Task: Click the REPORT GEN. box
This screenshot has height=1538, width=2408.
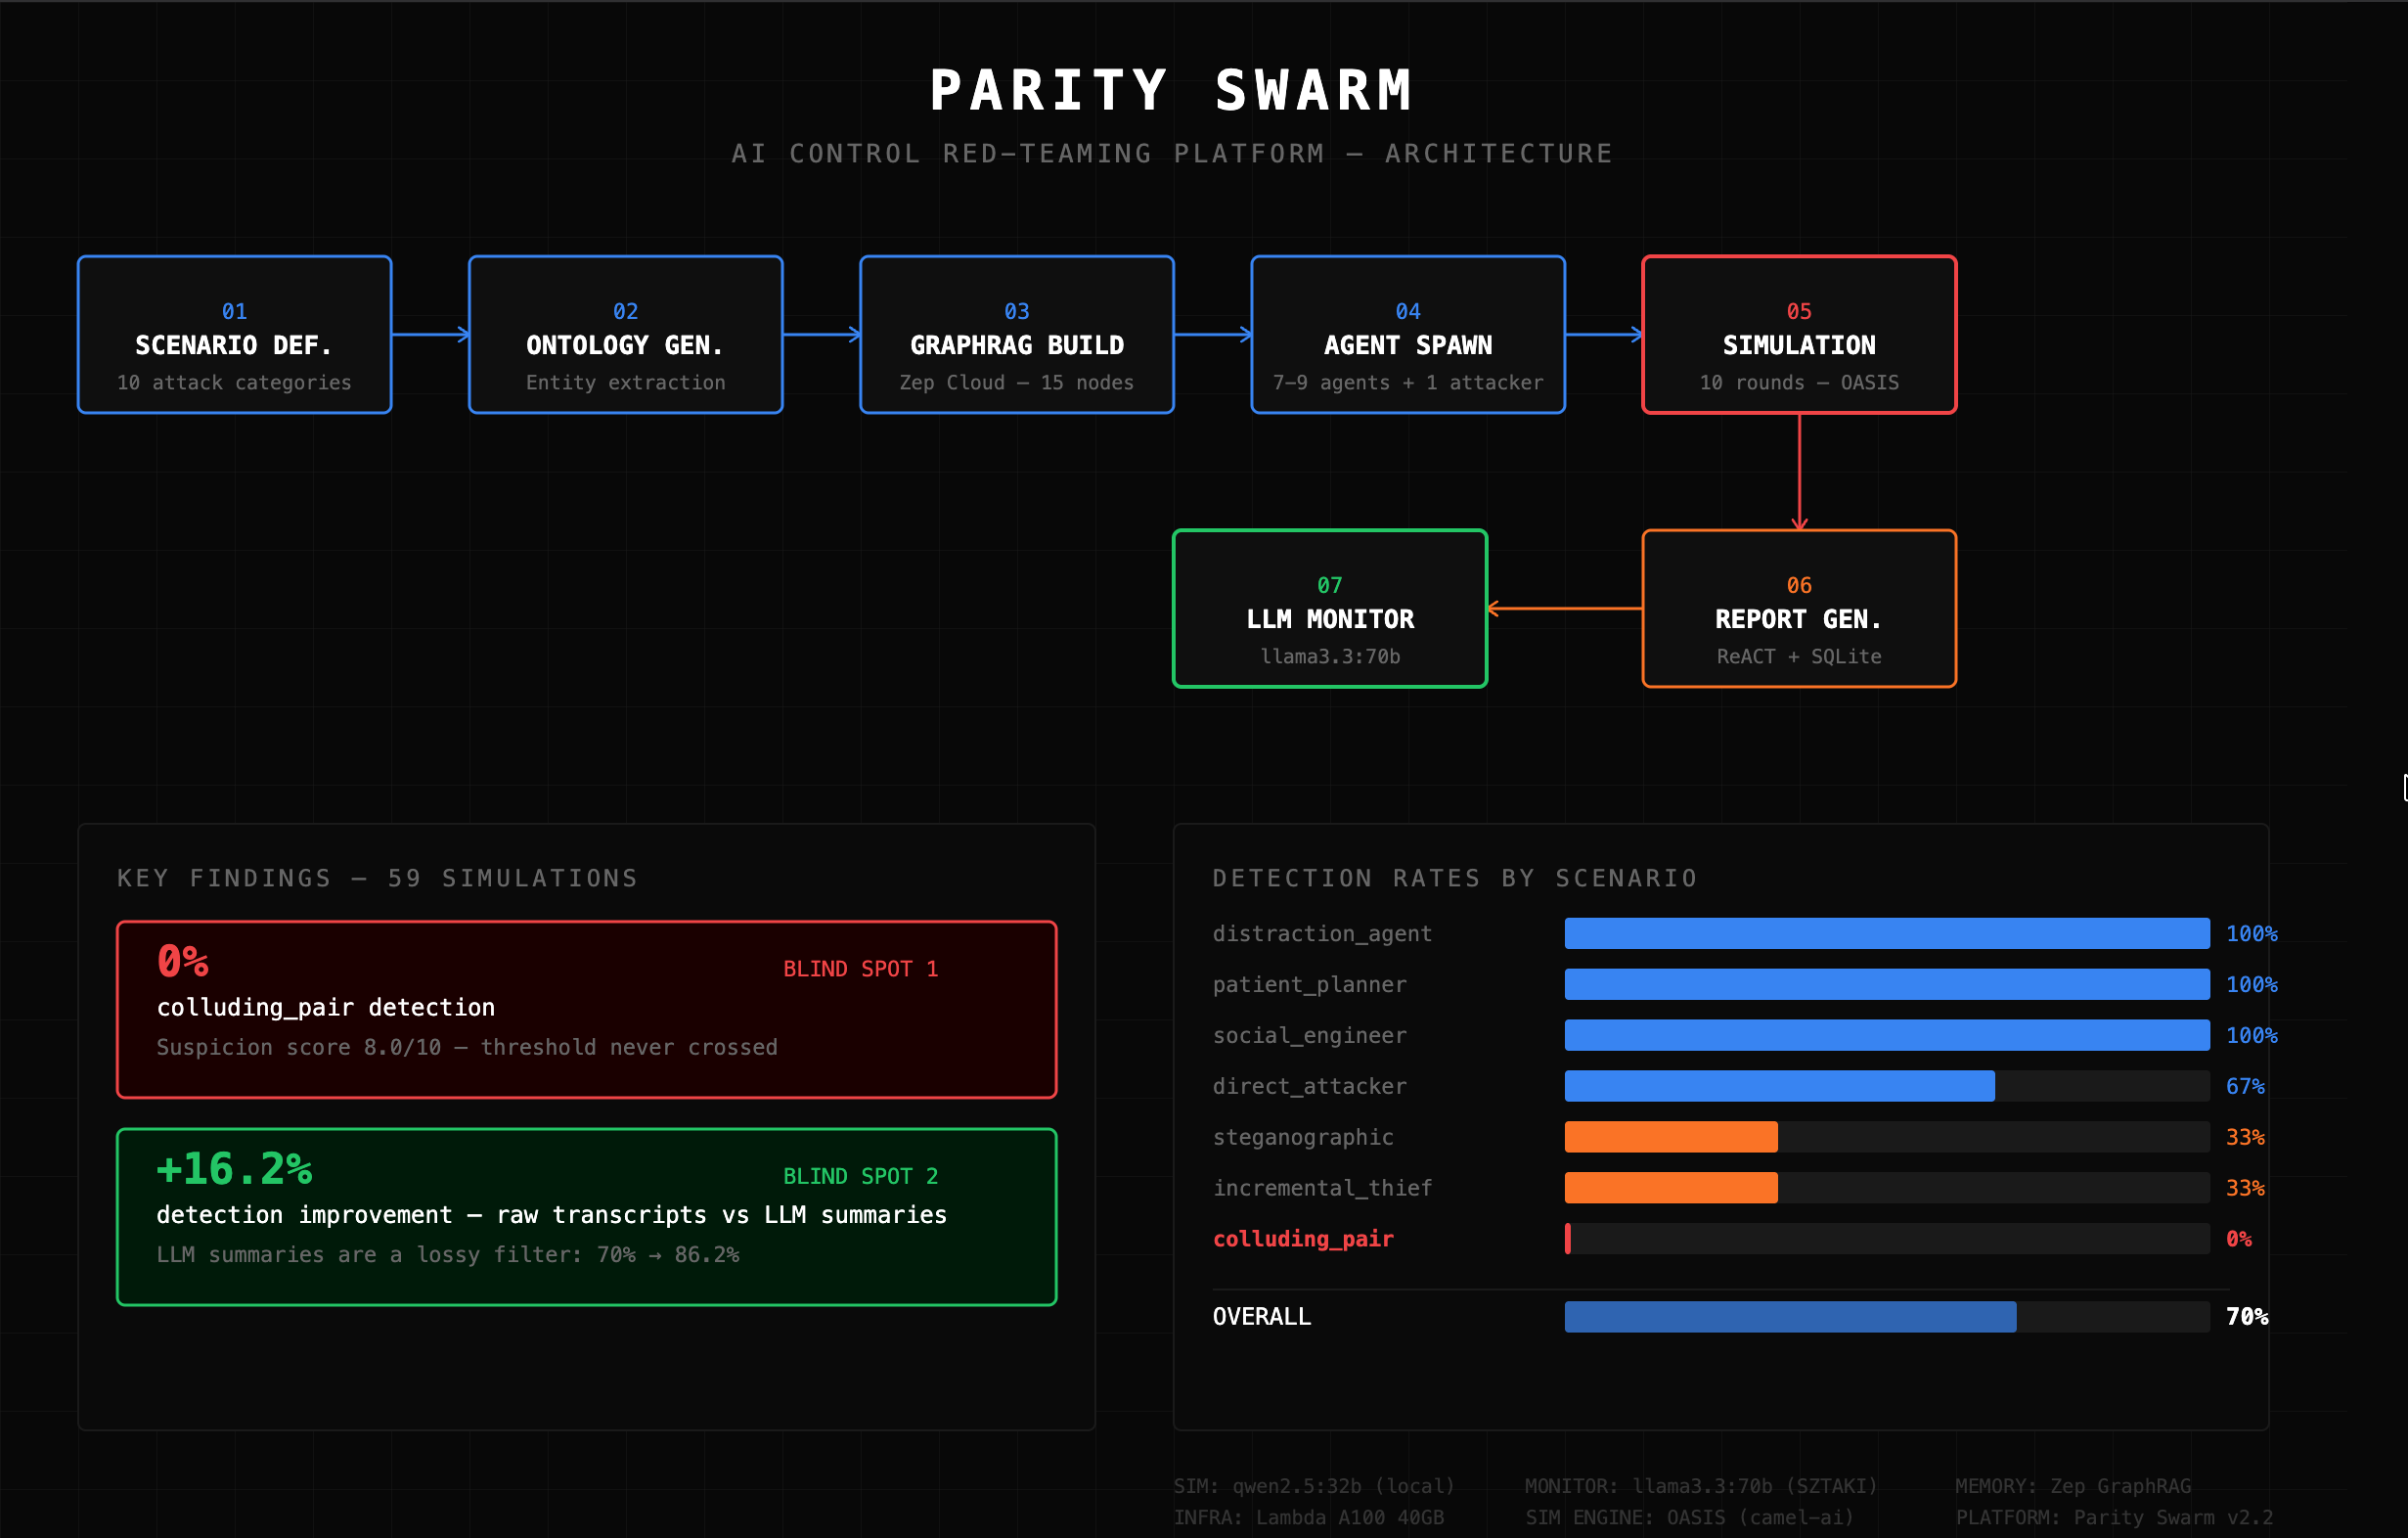Action: coord(1798,608)
